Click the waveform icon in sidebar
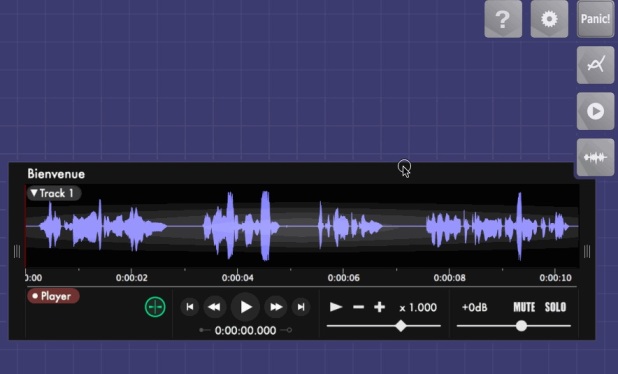Viewport: 618px width, 374px height. (595, 158)
